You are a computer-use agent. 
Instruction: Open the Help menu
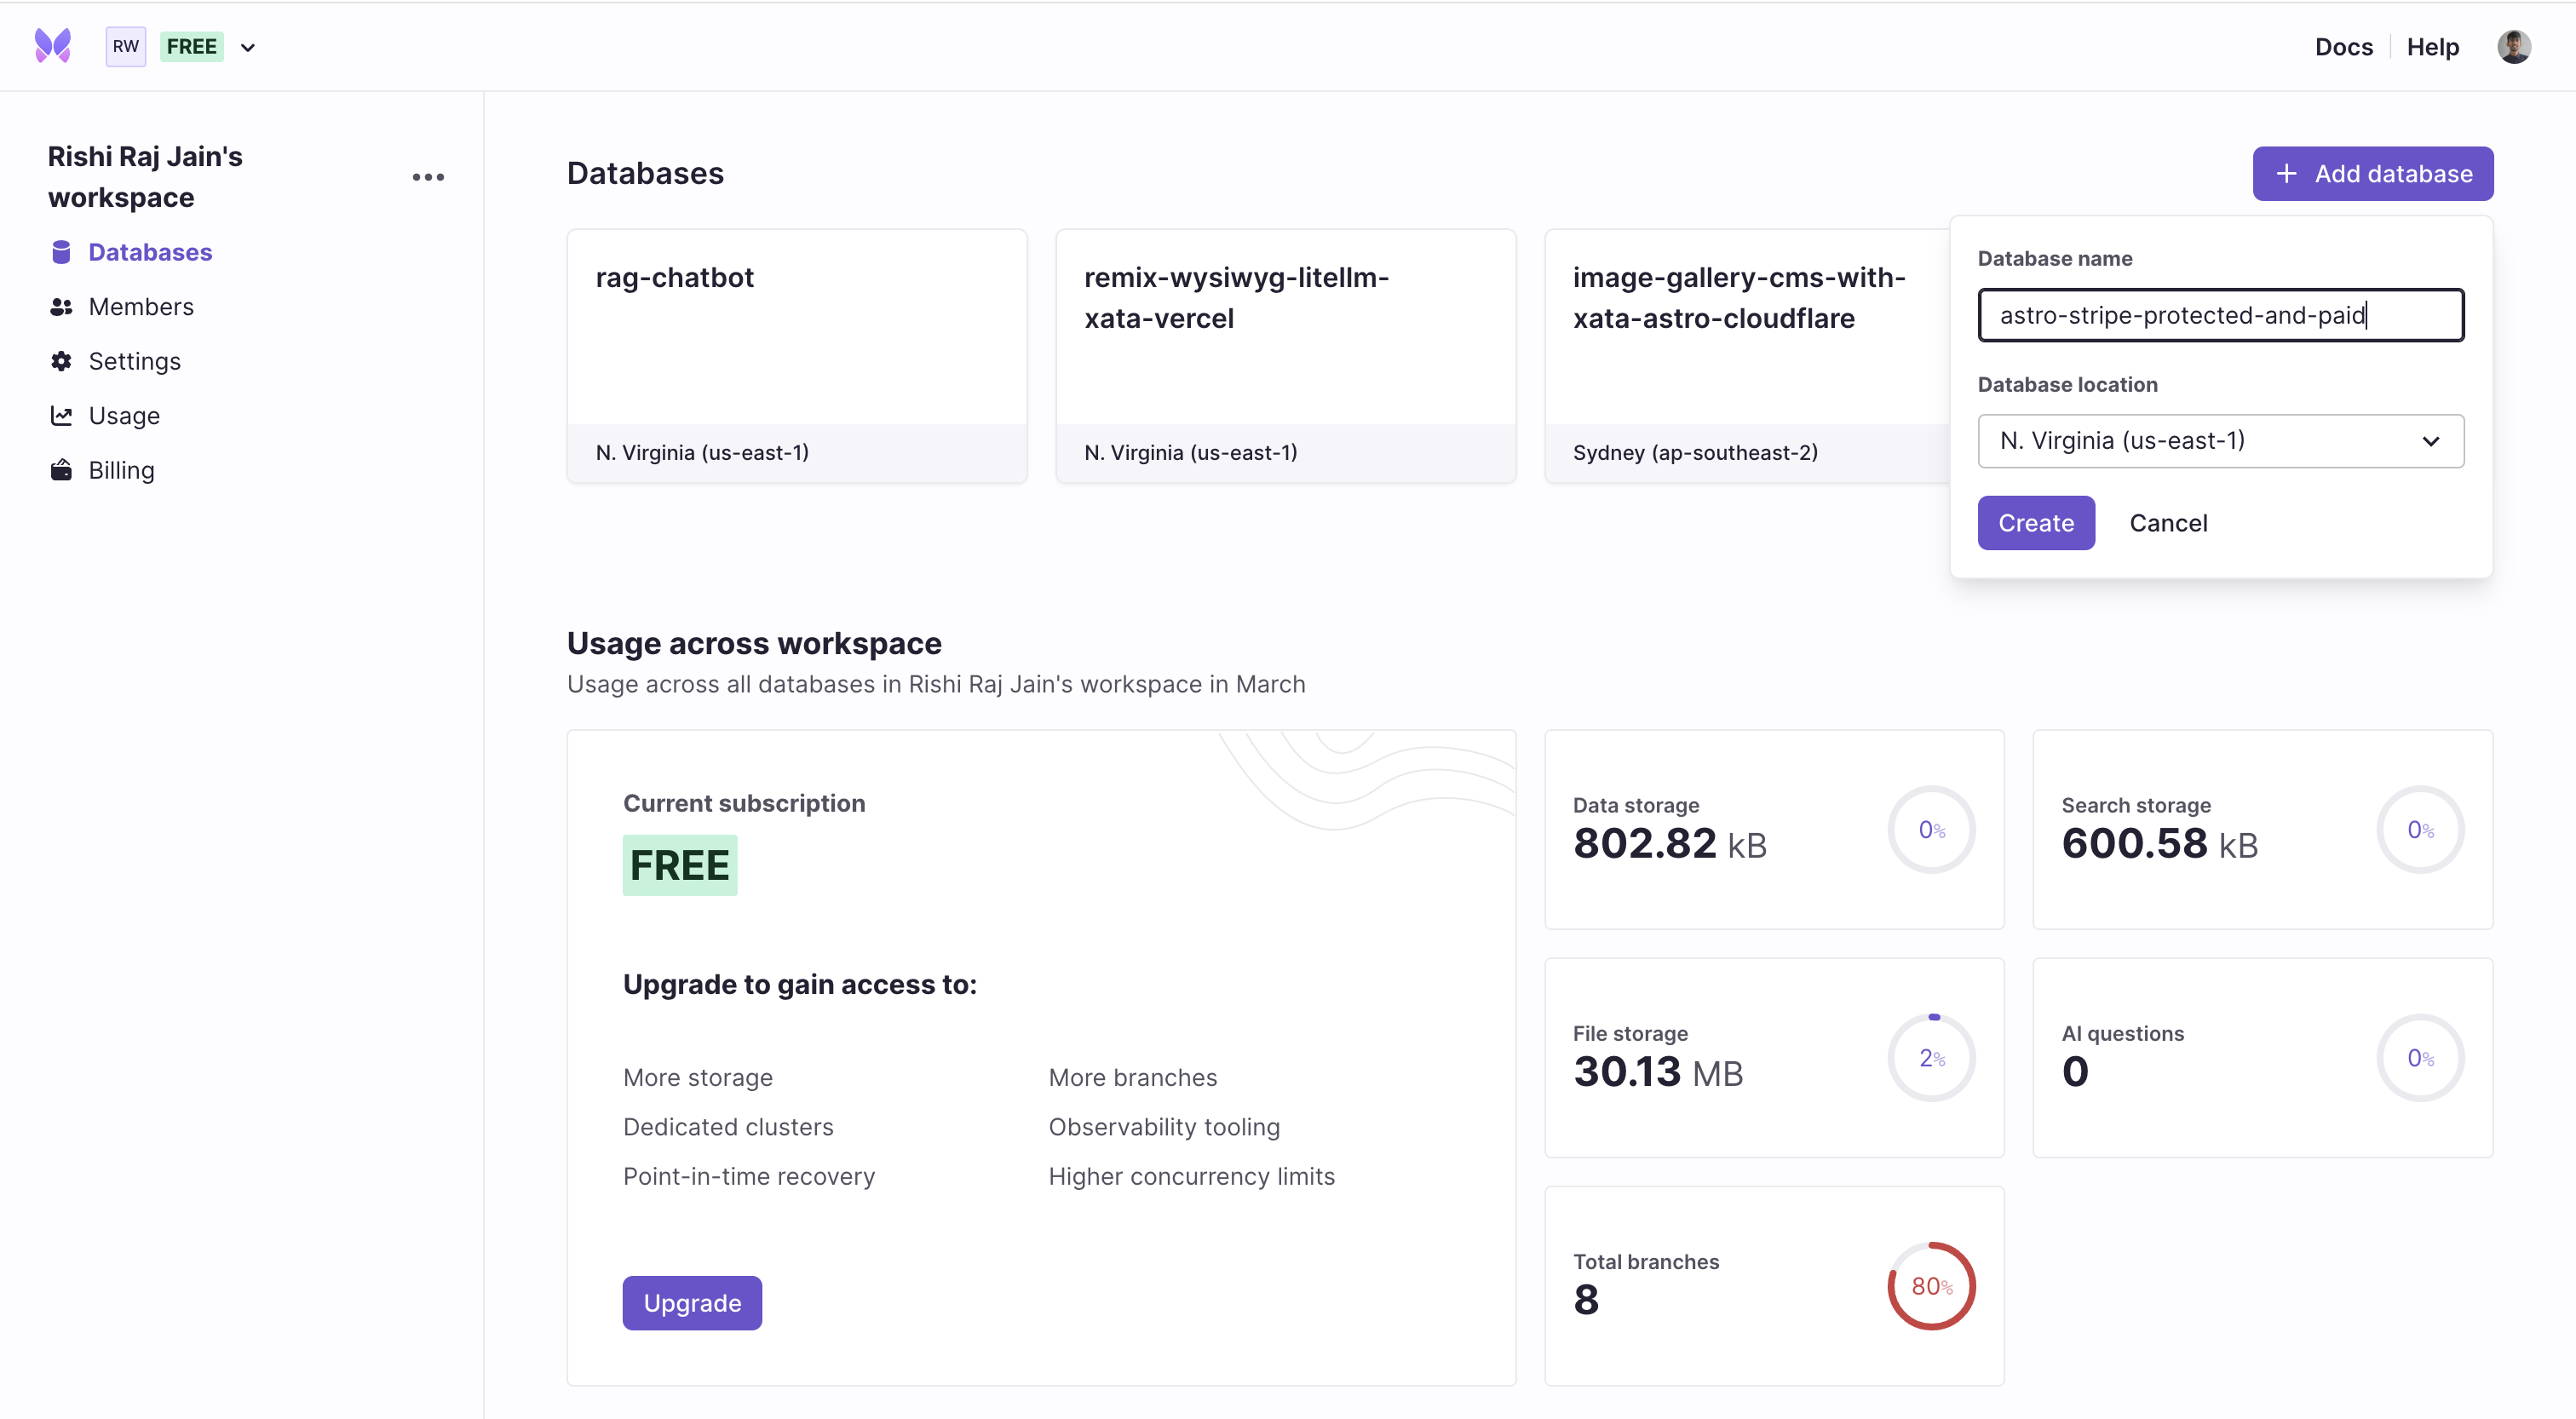pyautogui.click(x=2432, y=47)
